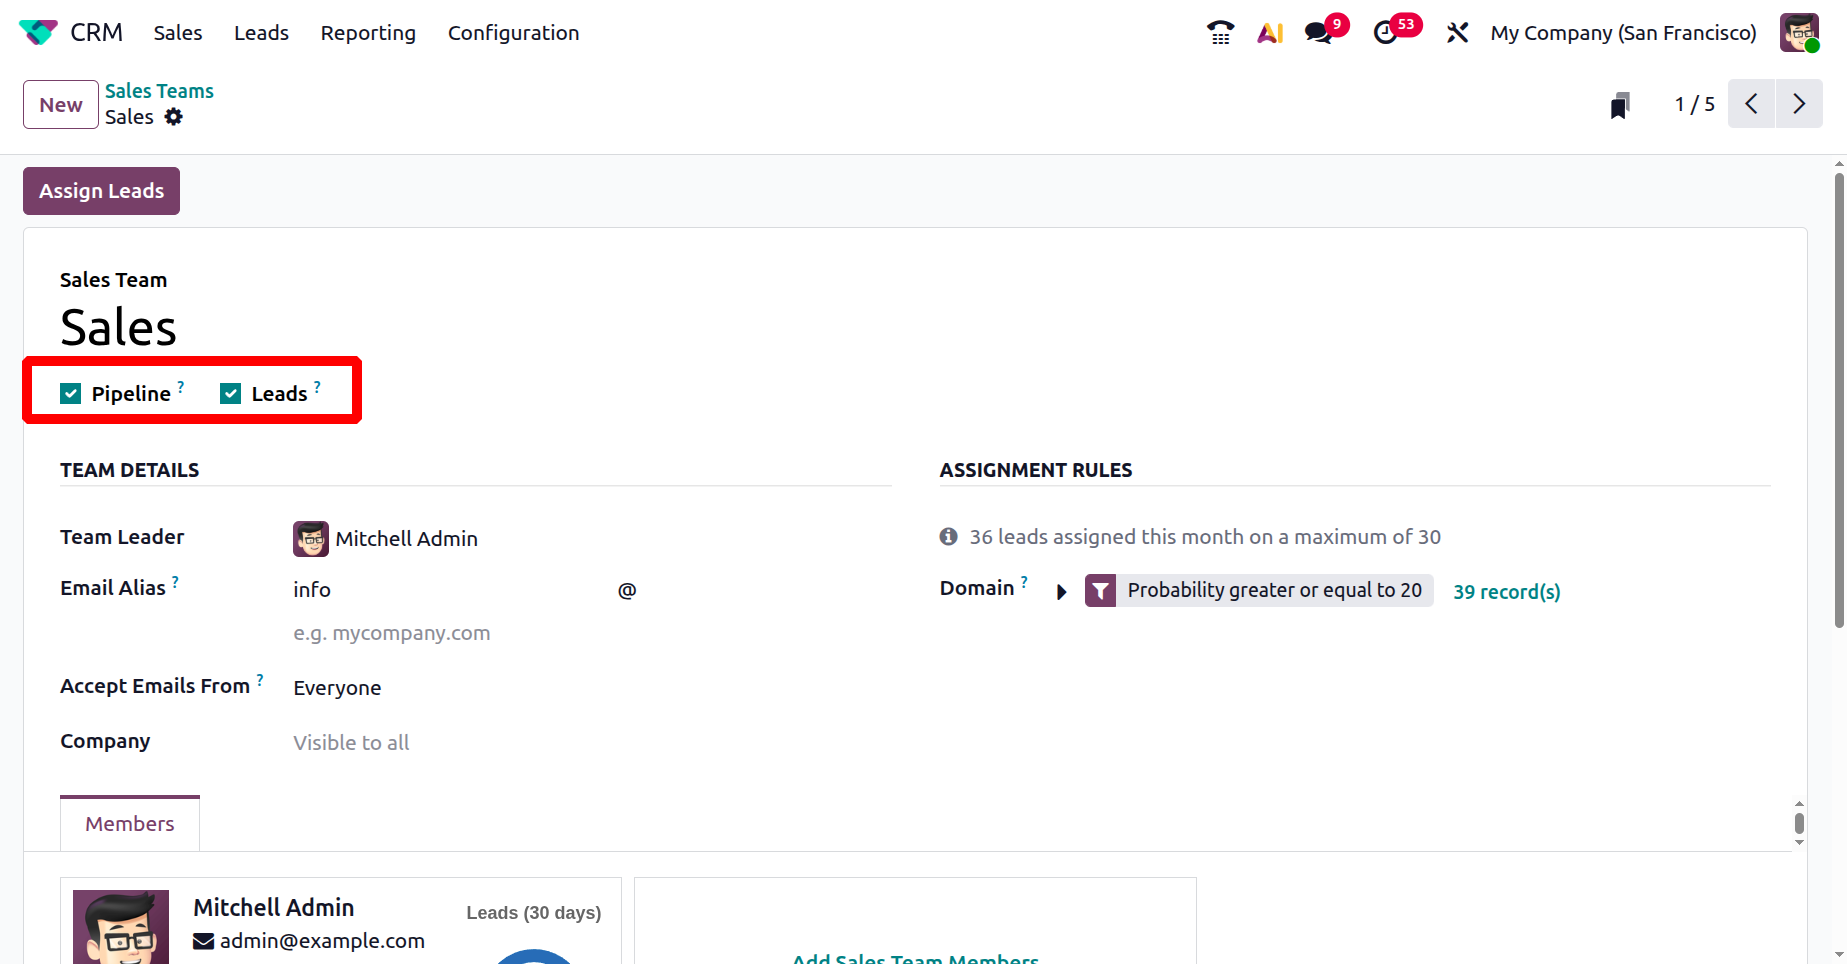Screen dimensions: 1847x964
Task: Go back to Sales Teams breadcrumb
Action: (159, 91)
